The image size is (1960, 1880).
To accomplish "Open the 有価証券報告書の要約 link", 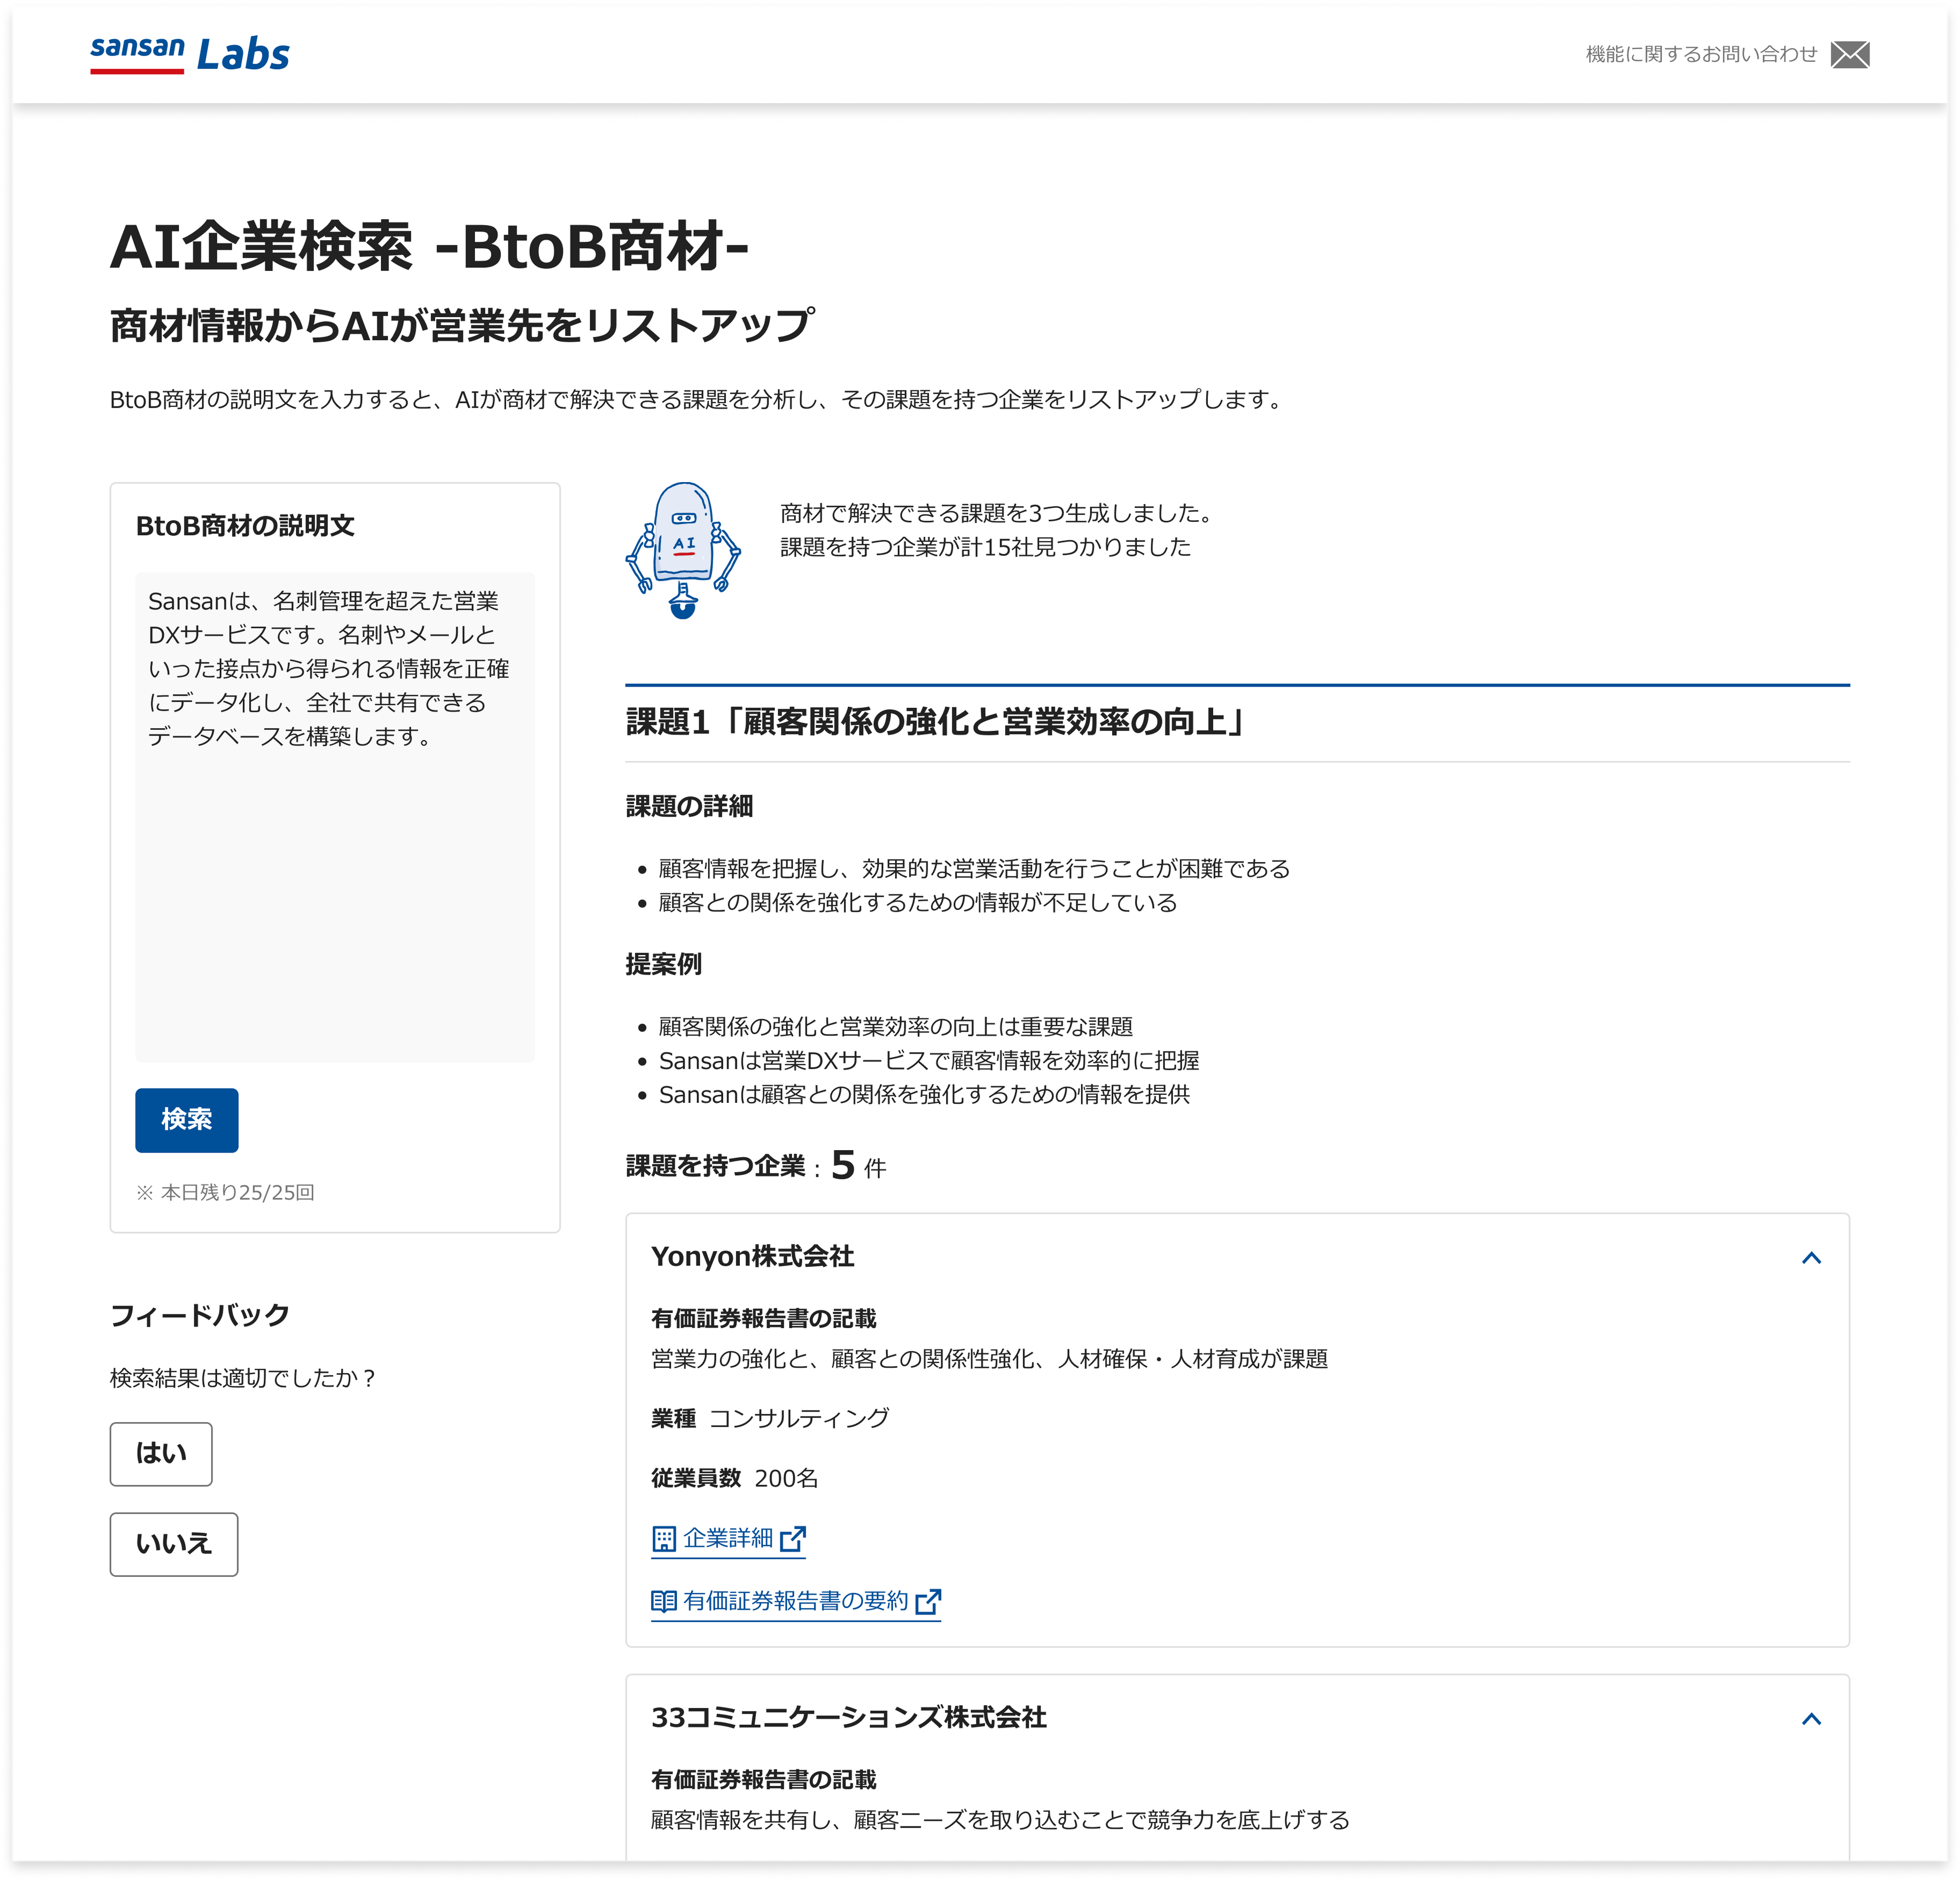I will [795, 1601].
